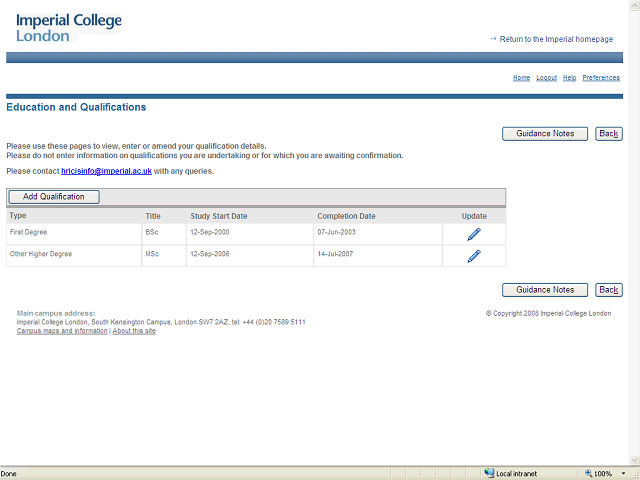Return to the Imperial homepage link
The width and height of the screenshot is (640, 480).
pos(556,39)
